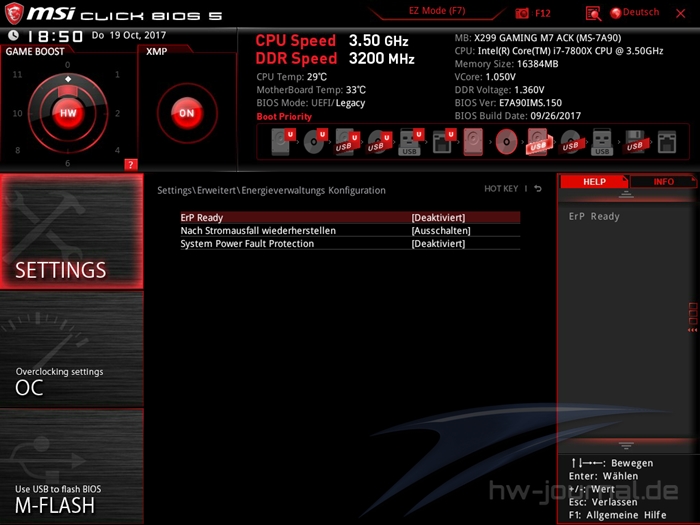This screenshot has width=700, height=525.
Task: Click the legacy USB CD/DVD boot icon
Action: 571,142
